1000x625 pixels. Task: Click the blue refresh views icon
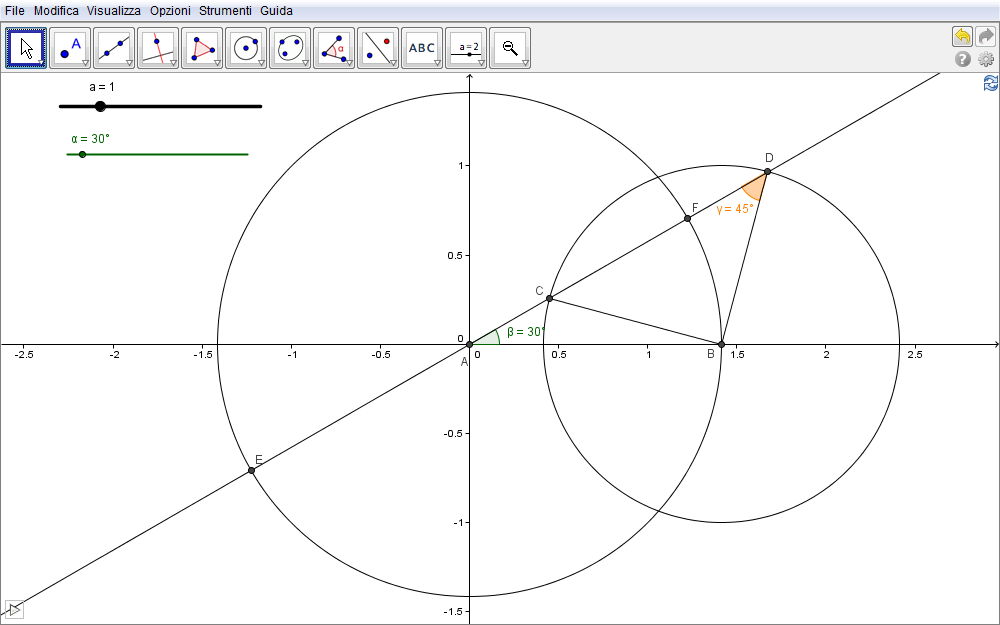(x=990, y=84)
